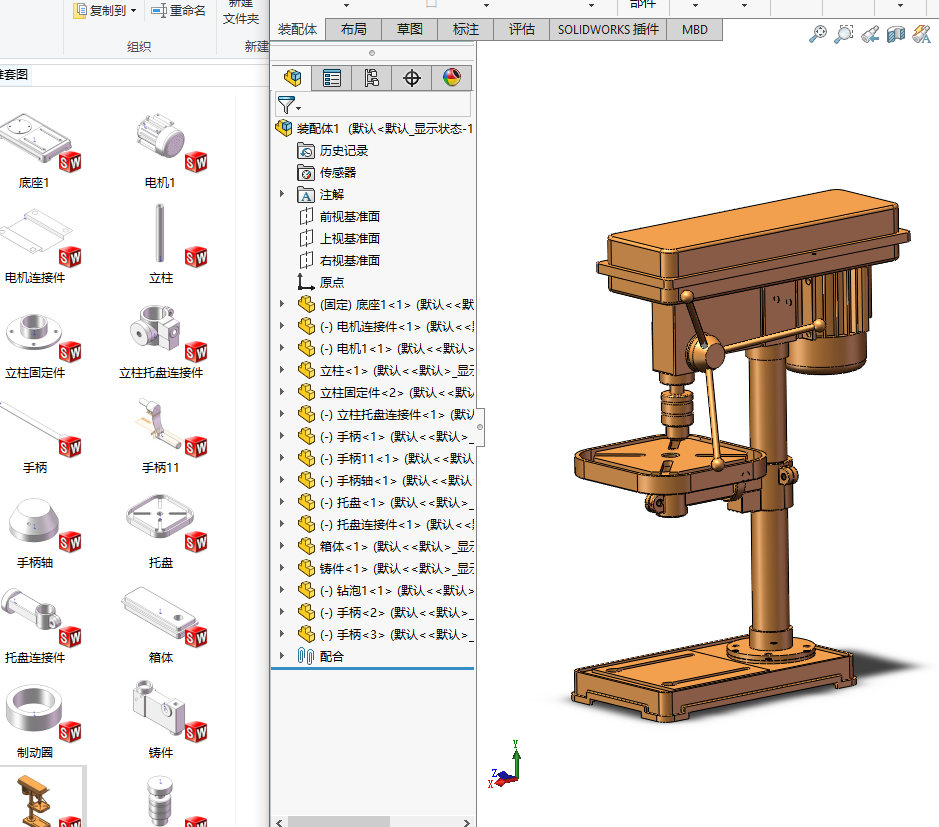Open the DisplayManager color ball tab
Screen dimensions: 939x827
(451, 78)
